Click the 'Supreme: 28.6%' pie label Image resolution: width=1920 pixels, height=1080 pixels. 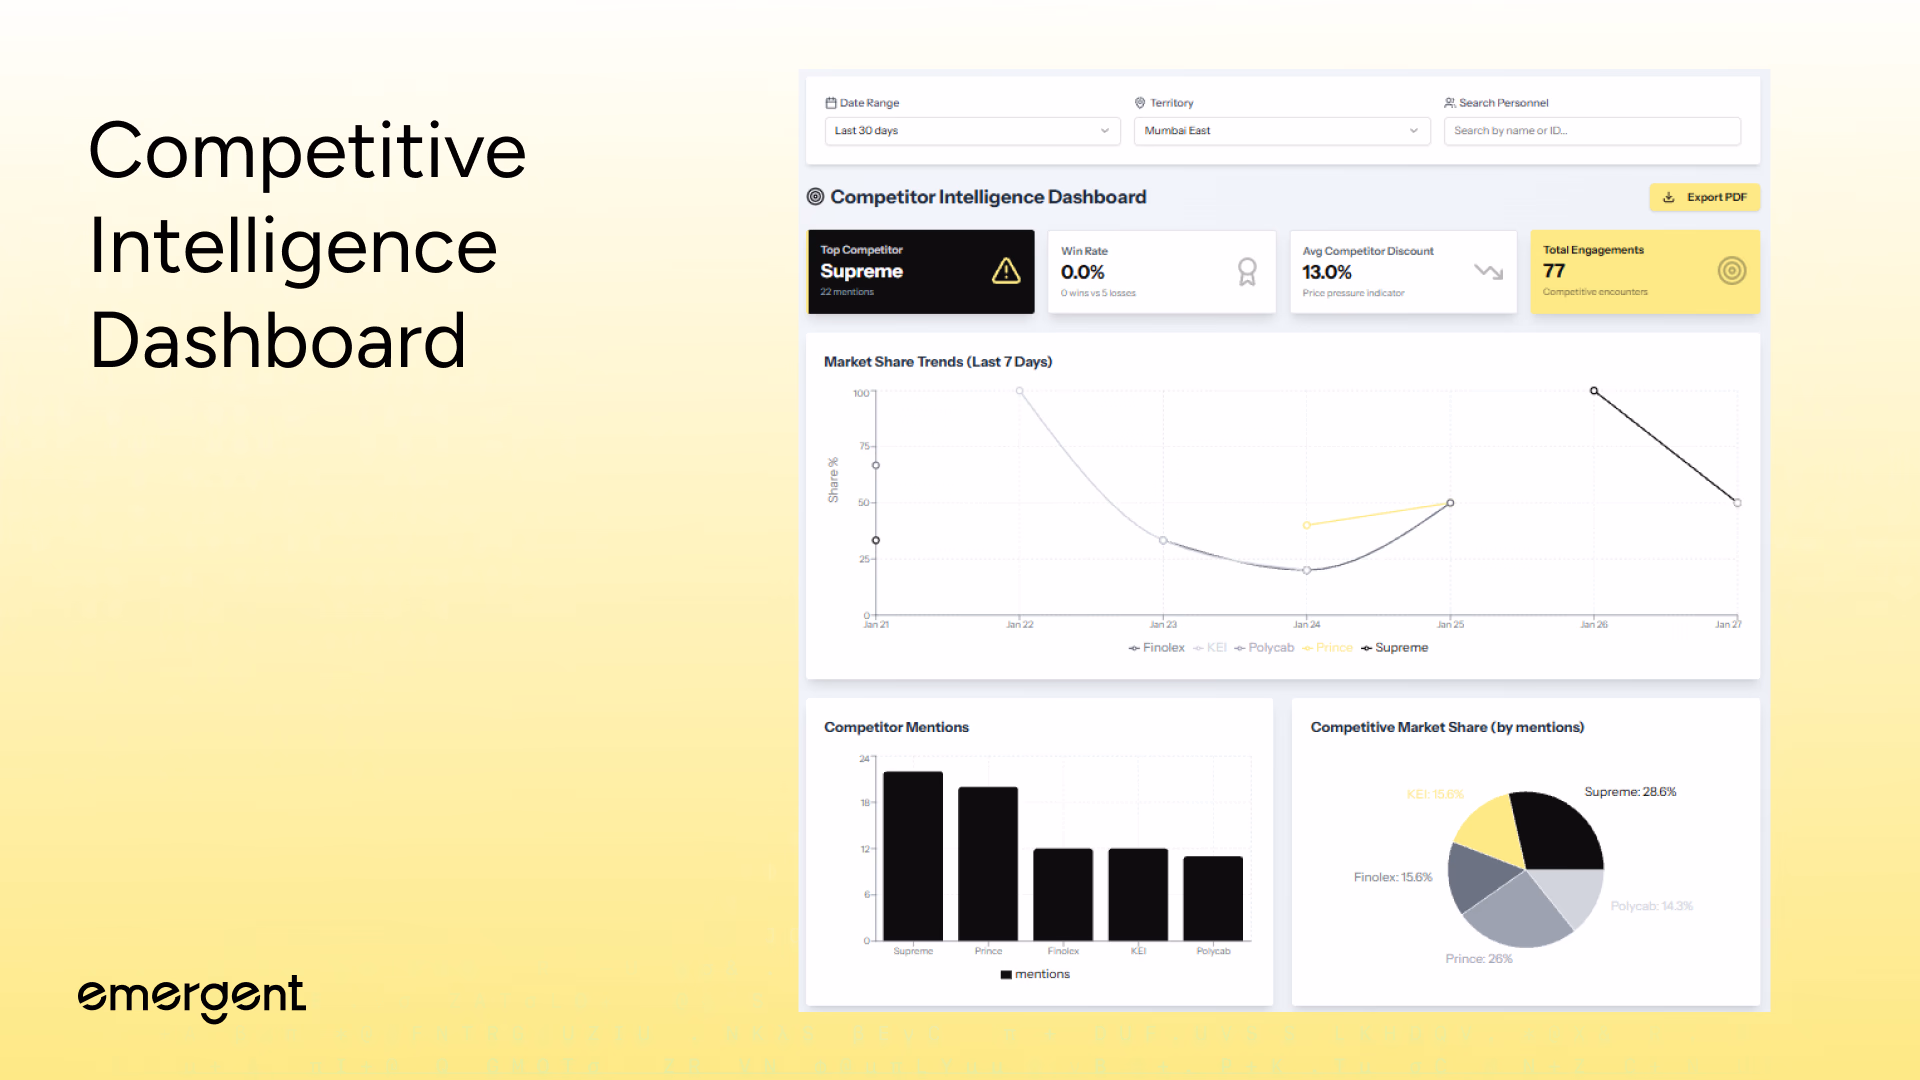1630,792
